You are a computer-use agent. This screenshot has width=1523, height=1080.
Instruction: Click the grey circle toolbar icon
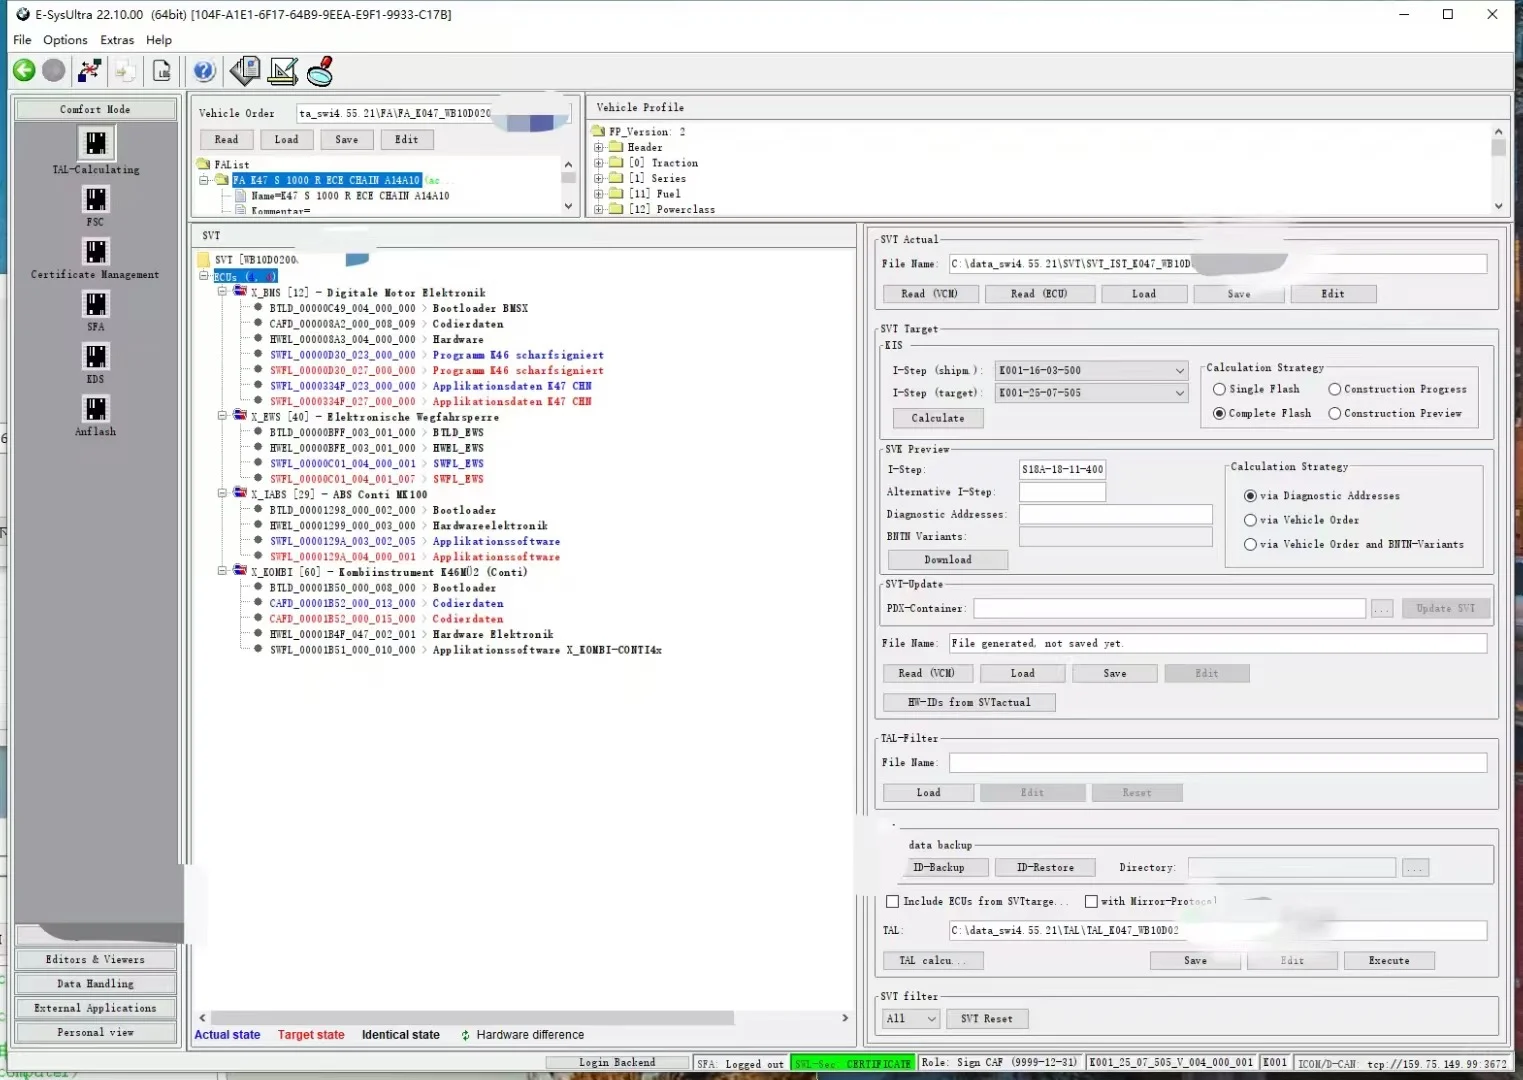(54, 70)
